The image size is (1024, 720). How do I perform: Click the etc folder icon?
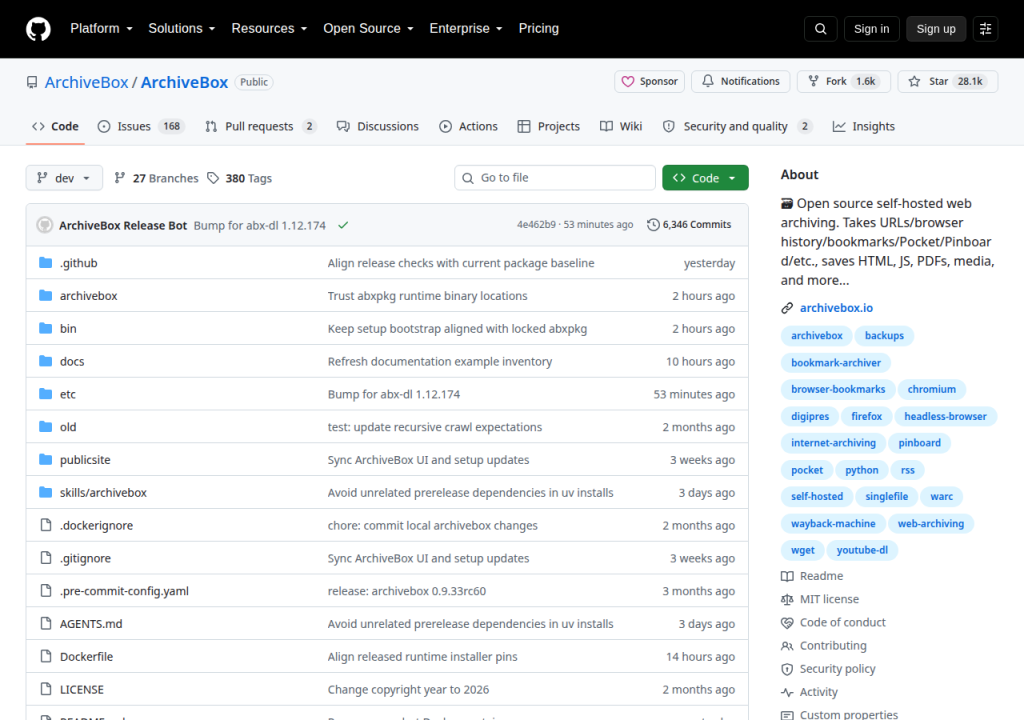pyautogui.click(x=45, y=393)
